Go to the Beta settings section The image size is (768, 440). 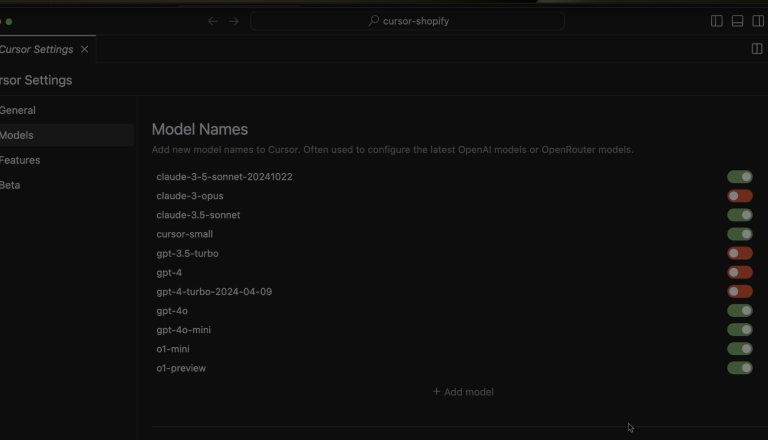click(10, 185)
